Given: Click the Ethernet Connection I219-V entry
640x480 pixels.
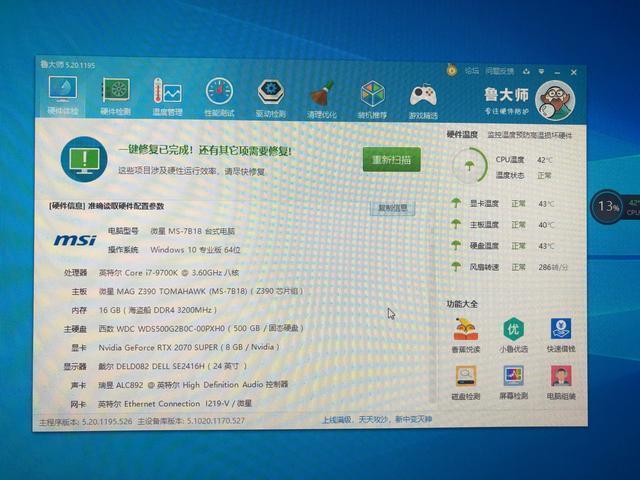Looking at the screenshot, I should point(175,404).
